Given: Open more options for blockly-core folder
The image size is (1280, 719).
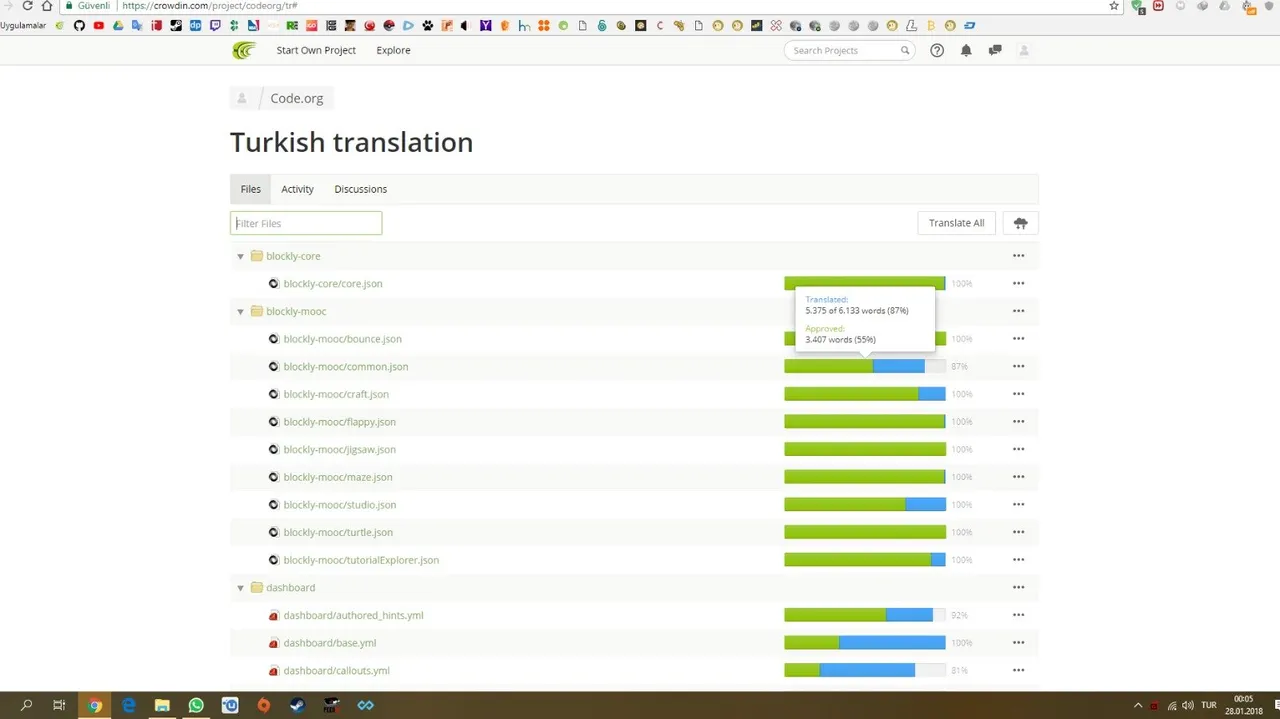Looking at the screenshot, I should coord(1018,256).
